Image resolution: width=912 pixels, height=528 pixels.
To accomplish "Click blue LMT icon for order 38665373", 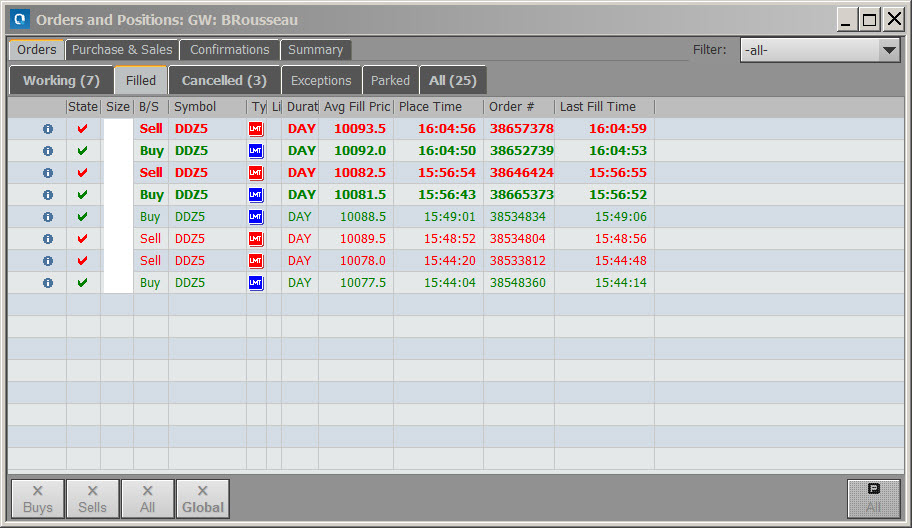I will click(x=256, y=195).
